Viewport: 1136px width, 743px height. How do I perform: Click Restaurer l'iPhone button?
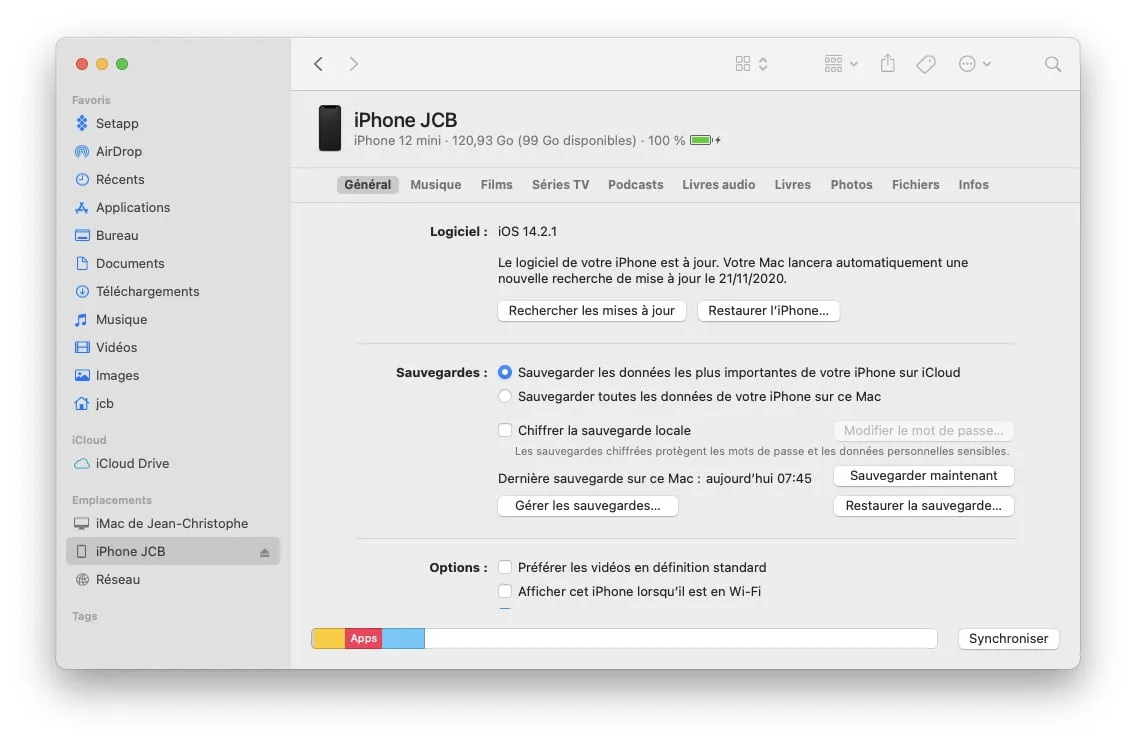click(x=768, y=311)
